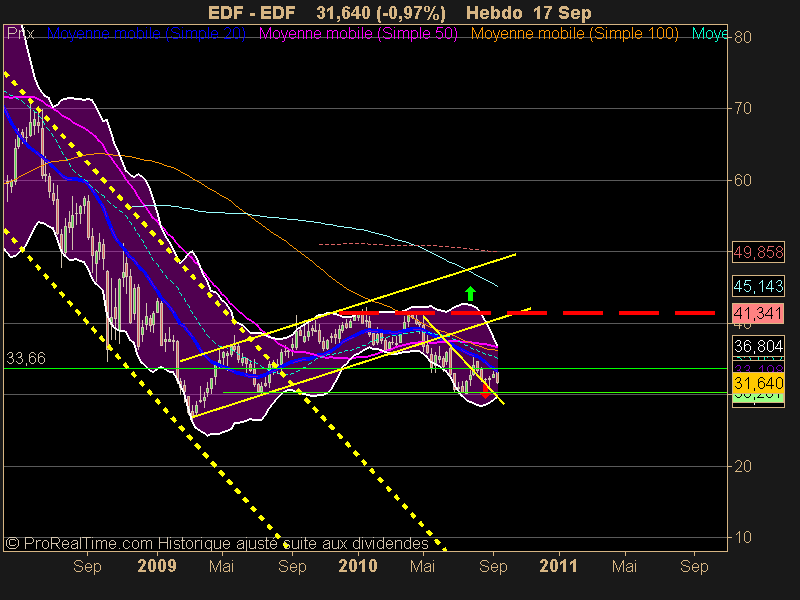Image resolution: width=800 pixels, height=600 pixels.
Task: Select the Moyenne mobile (Simple 50) legend
Action: [x=358, y=34]
